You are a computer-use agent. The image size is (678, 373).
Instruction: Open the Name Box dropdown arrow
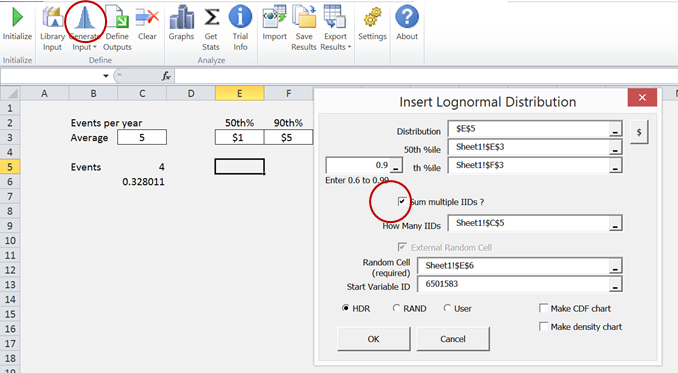click(x=106, y=76)
